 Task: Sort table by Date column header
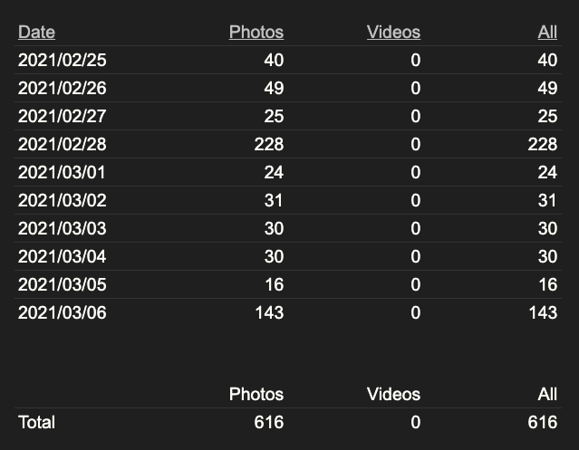(x=37, y=32)
